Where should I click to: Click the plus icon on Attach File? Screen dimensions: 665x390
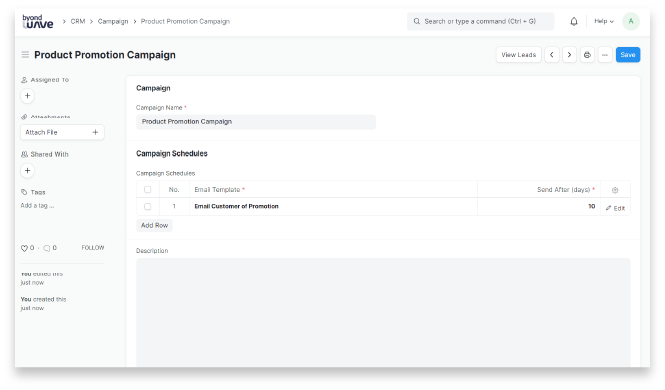pos(95,132)
